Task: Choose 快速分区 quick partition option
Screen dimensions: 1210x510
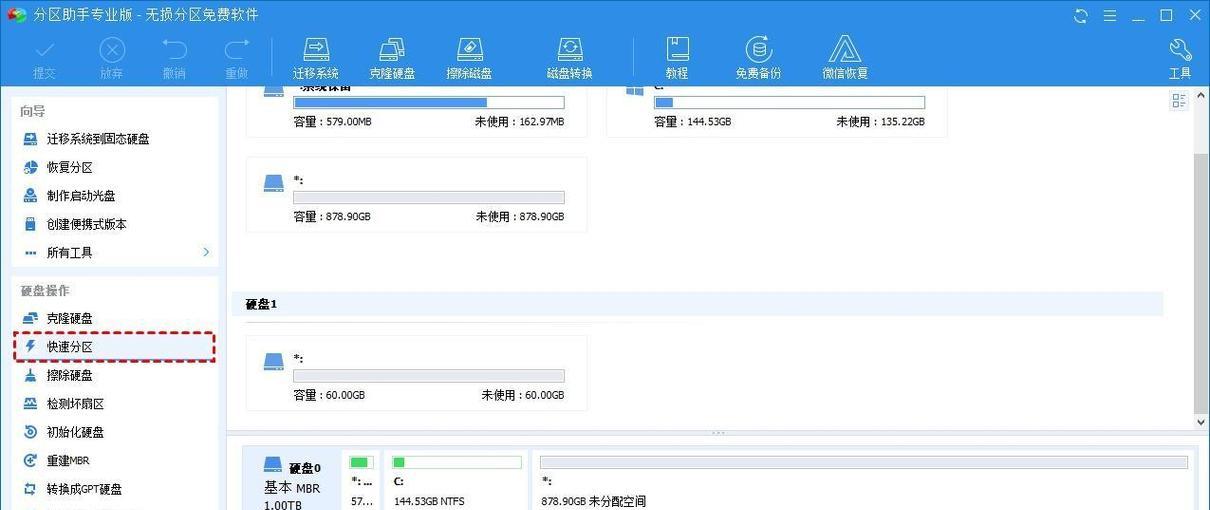Action: pyautogui.click(x=115, y=347)
